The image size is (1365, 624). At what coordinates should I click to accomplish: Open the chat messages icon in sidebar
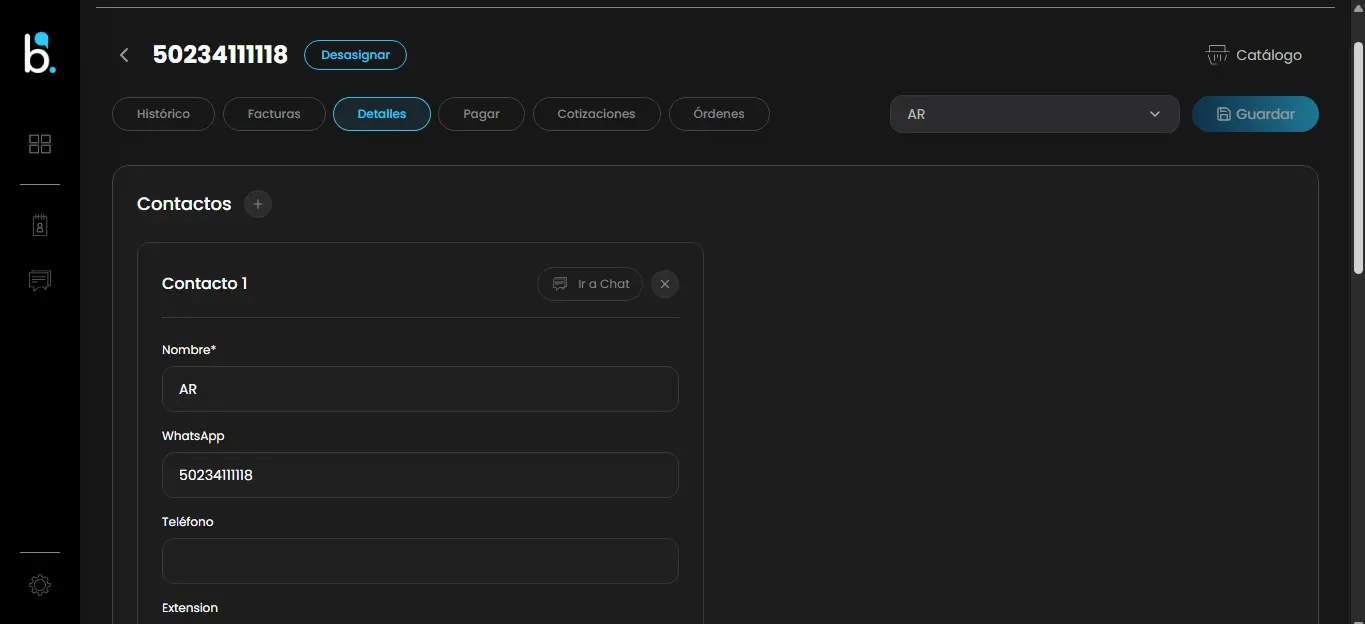[40, 280]
